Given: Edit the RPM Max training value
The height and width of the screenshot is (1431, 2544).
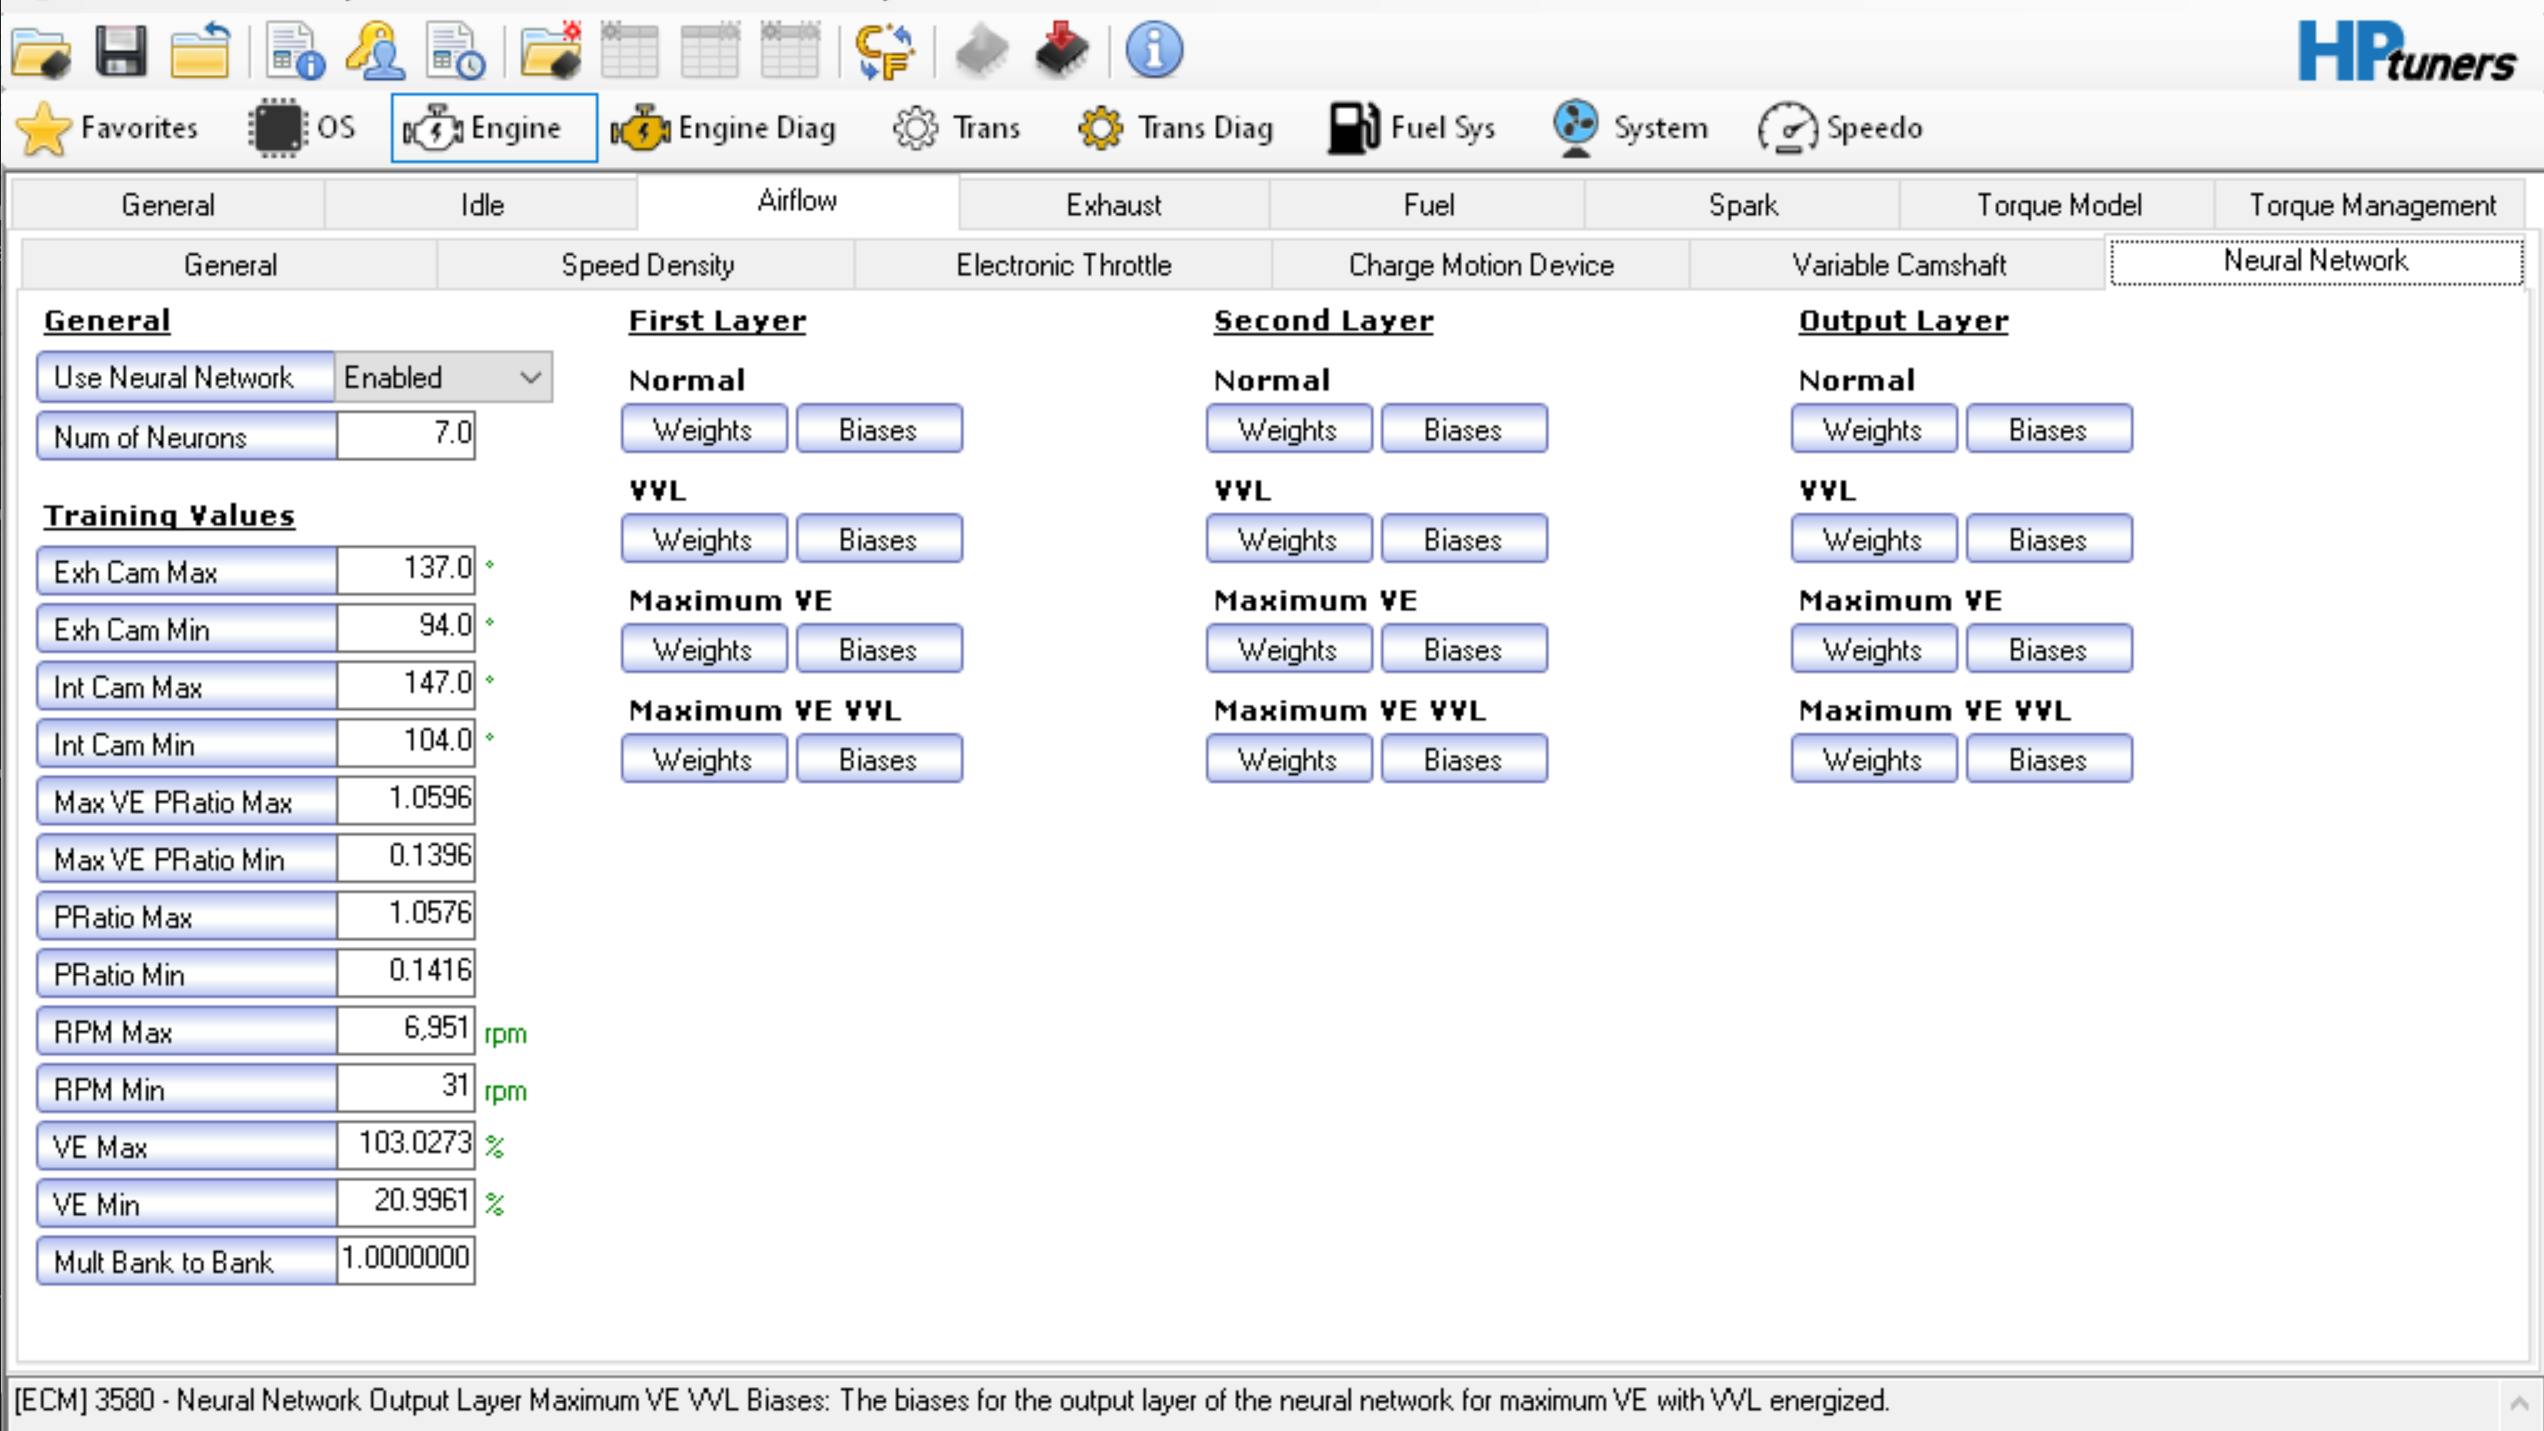Looking at the screenshot, I should click(405, 1030).
